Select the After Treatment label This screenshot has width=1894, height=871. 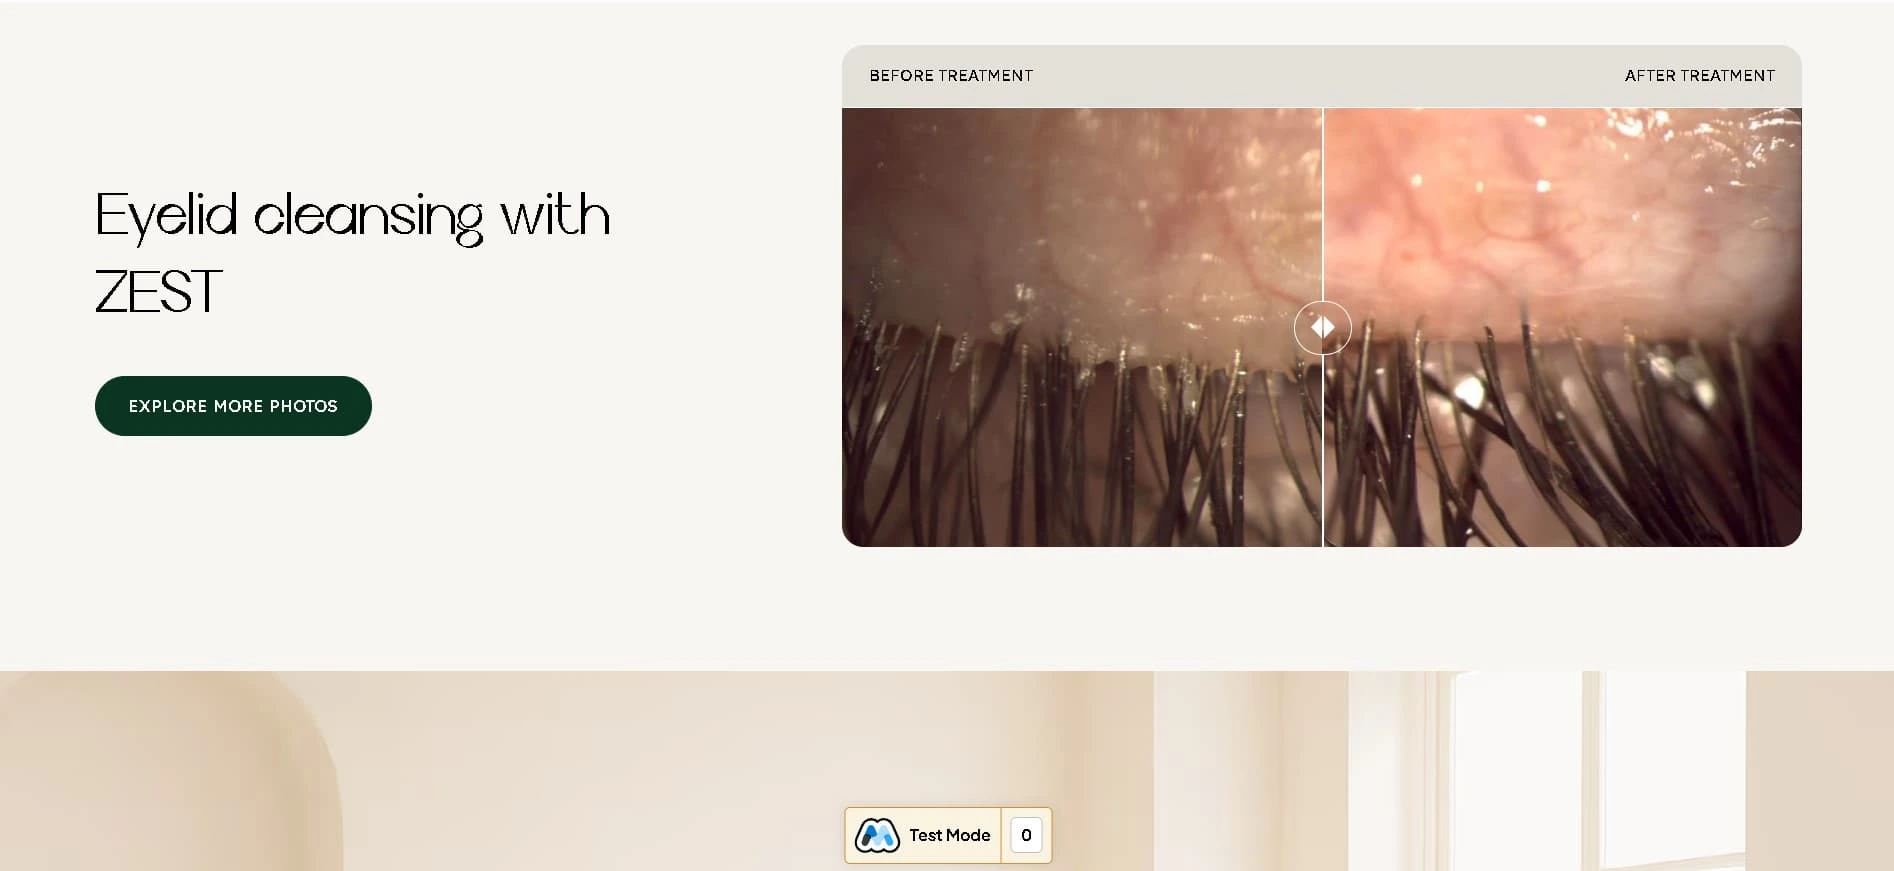pyautogui.click(x=1699, y=76)
